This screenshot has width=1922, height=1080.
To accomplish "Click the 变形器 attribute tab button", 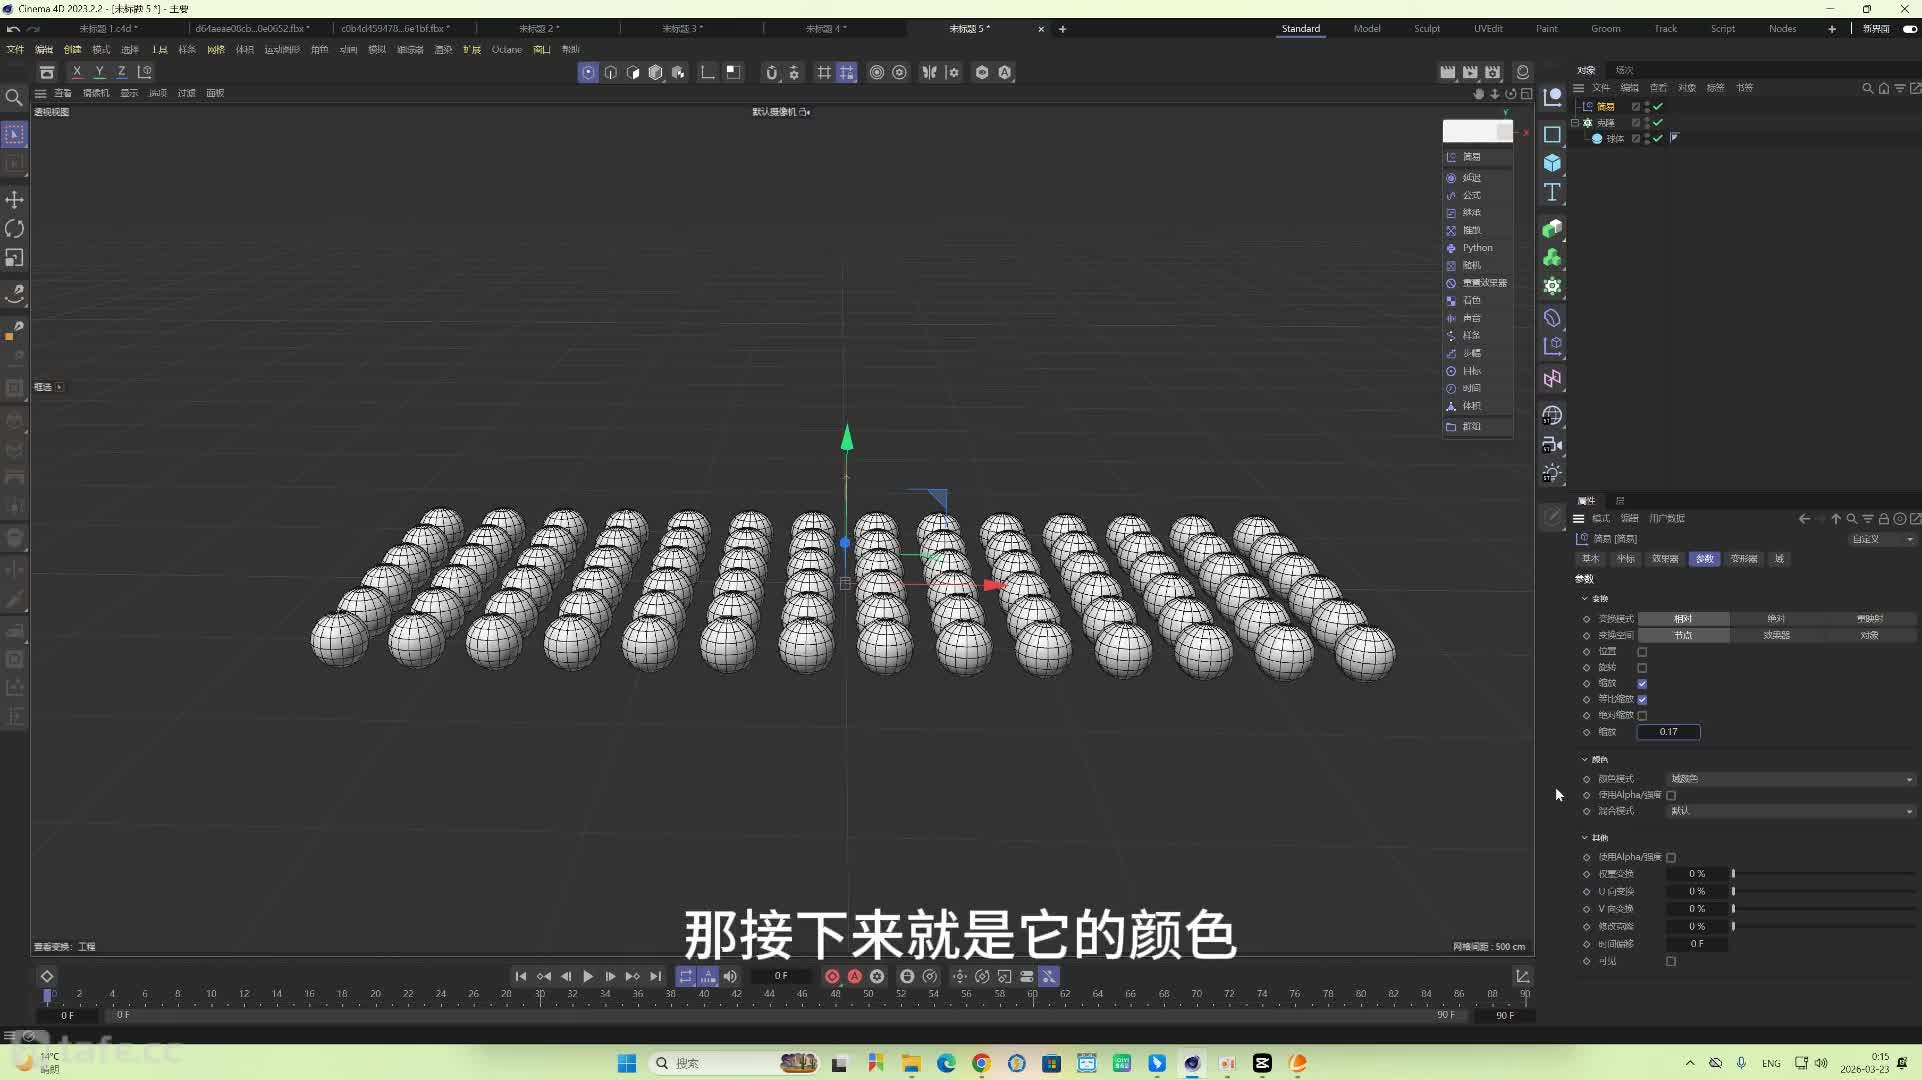I will 1744,559.
